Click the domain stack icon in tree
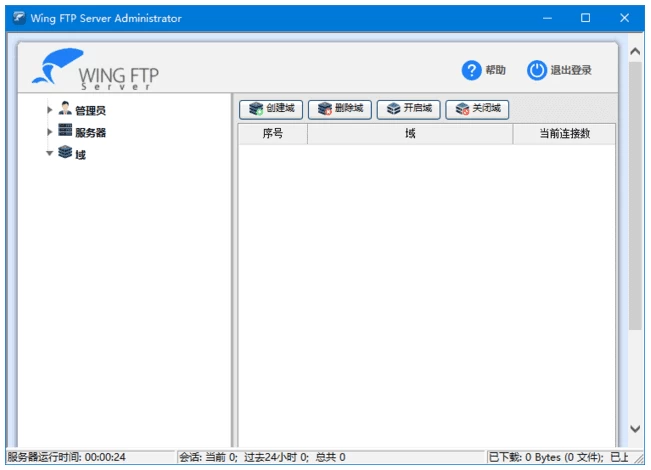Screen dimensions: 651x470 (x=65, y=153)
